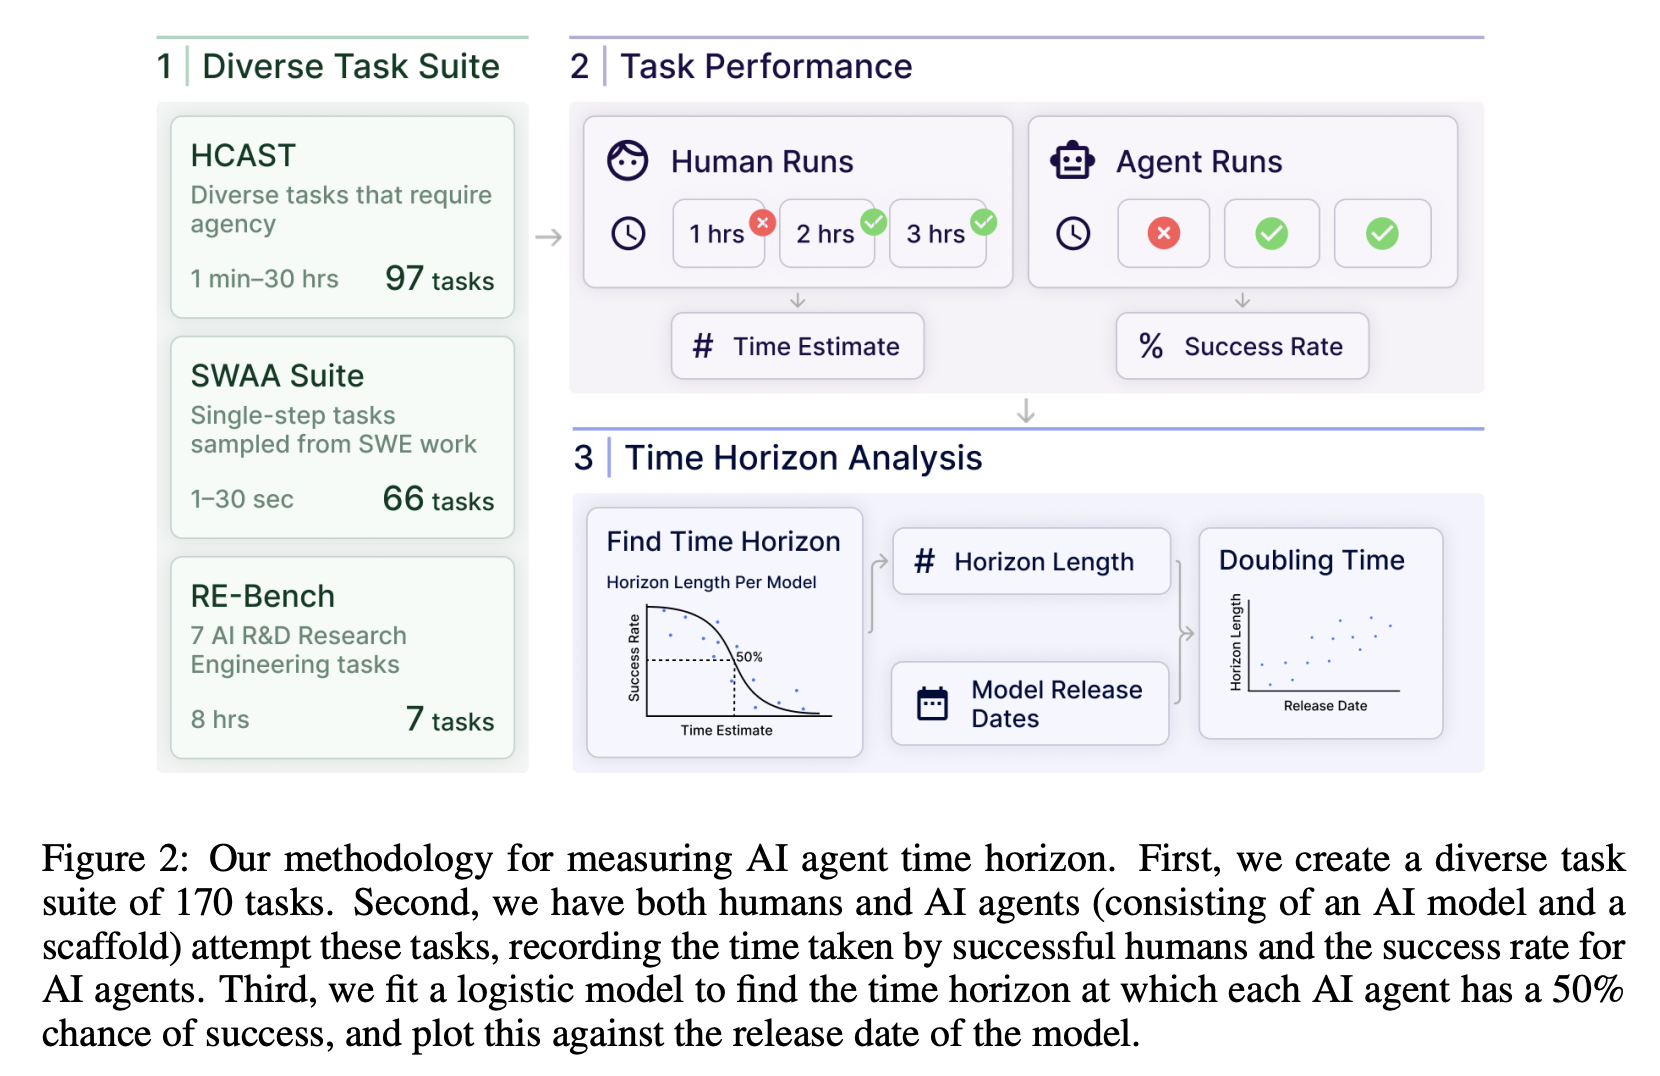Click the calendar icon beside Model Release Dates

point(932,704)
